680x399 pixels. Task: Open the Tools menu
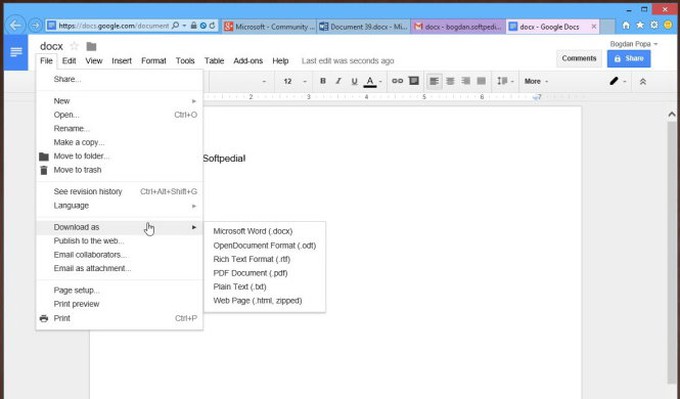185,61
